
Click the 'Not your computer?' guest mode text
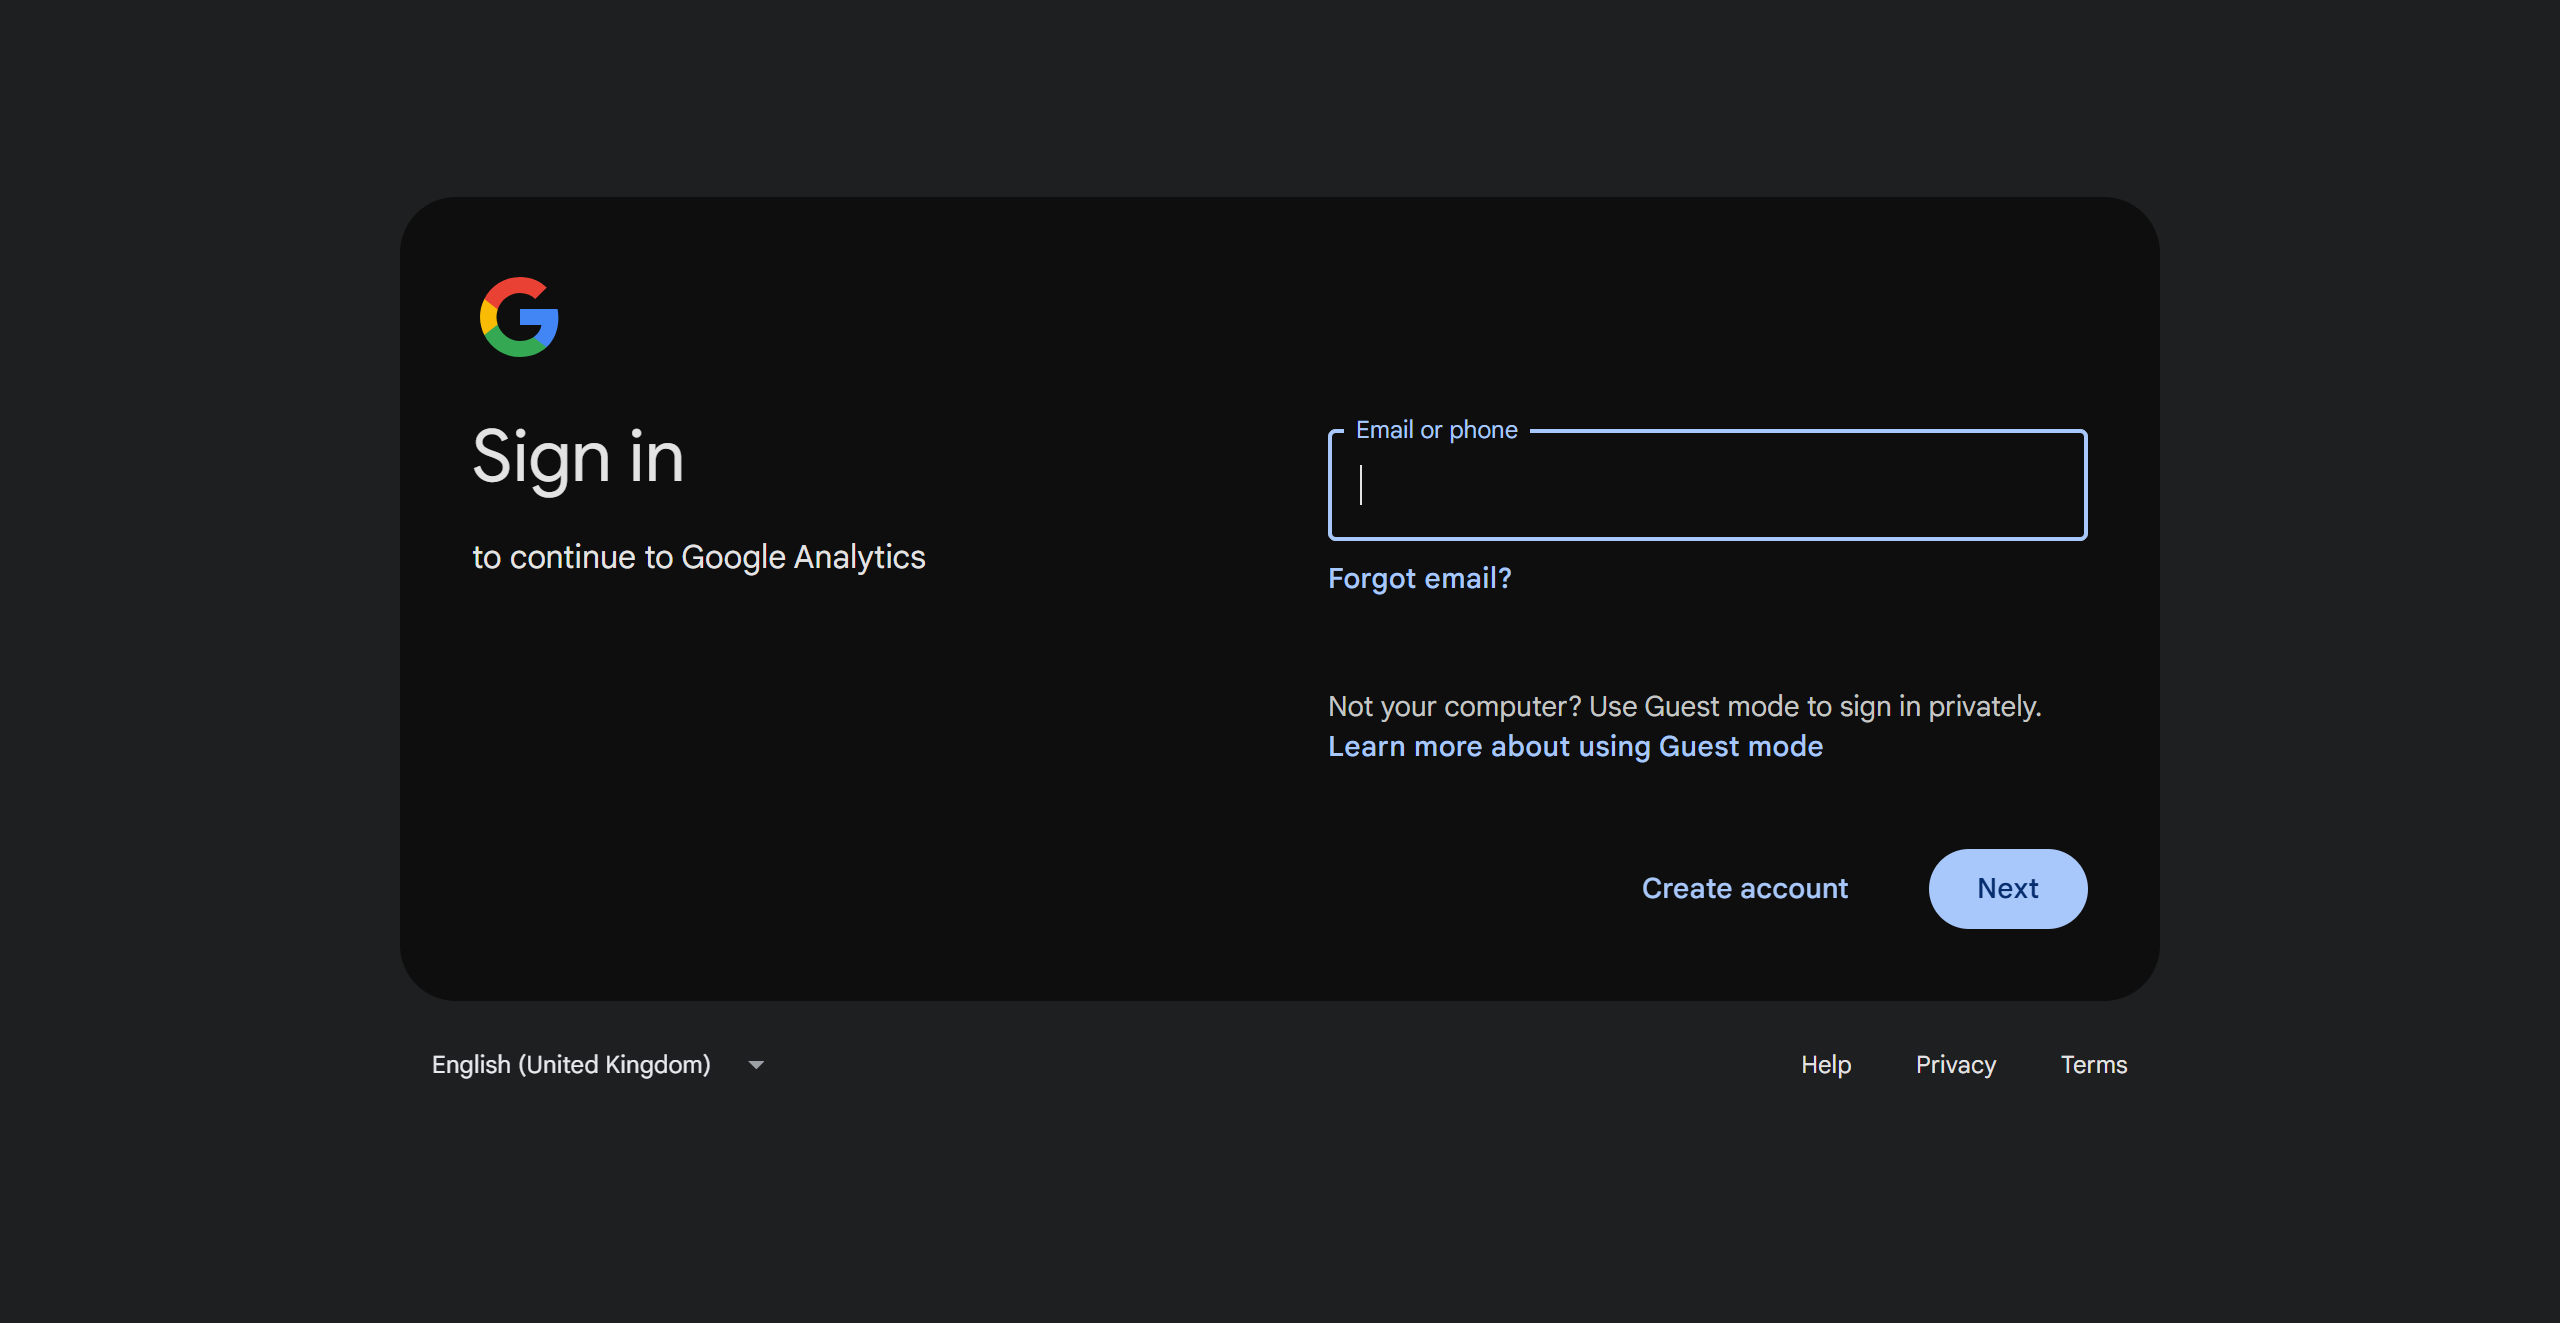(x=1454, y=706)
